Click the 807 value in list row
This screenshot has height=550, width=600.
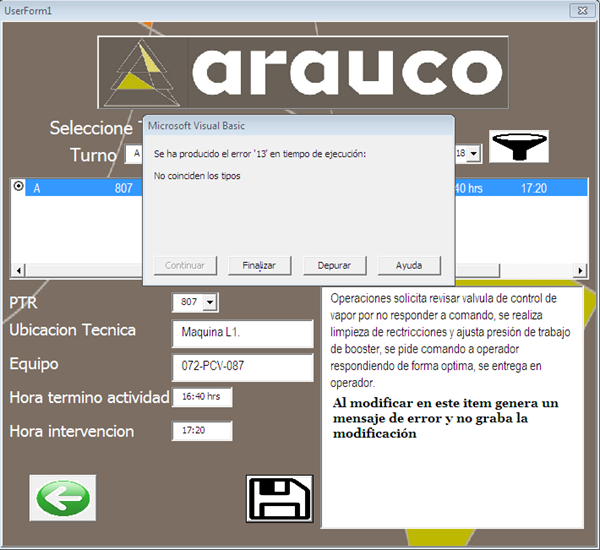pos(124,188)
